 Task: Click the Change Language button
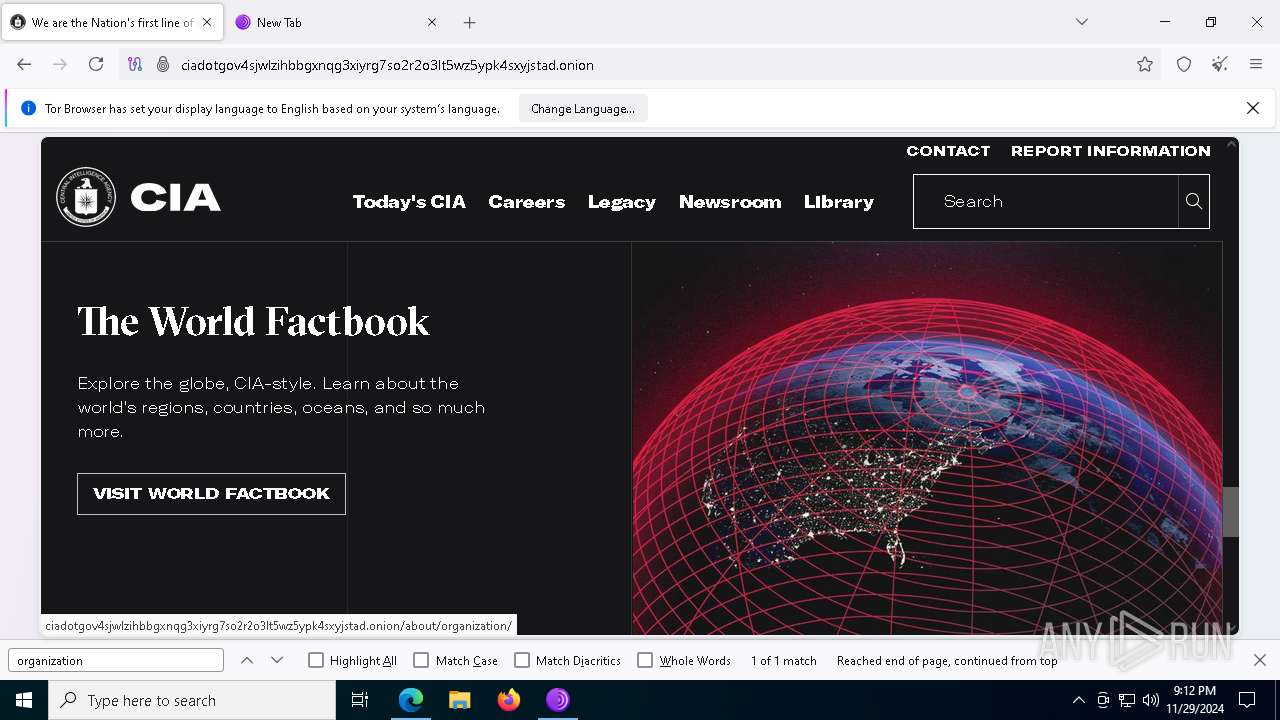[583, 108]
